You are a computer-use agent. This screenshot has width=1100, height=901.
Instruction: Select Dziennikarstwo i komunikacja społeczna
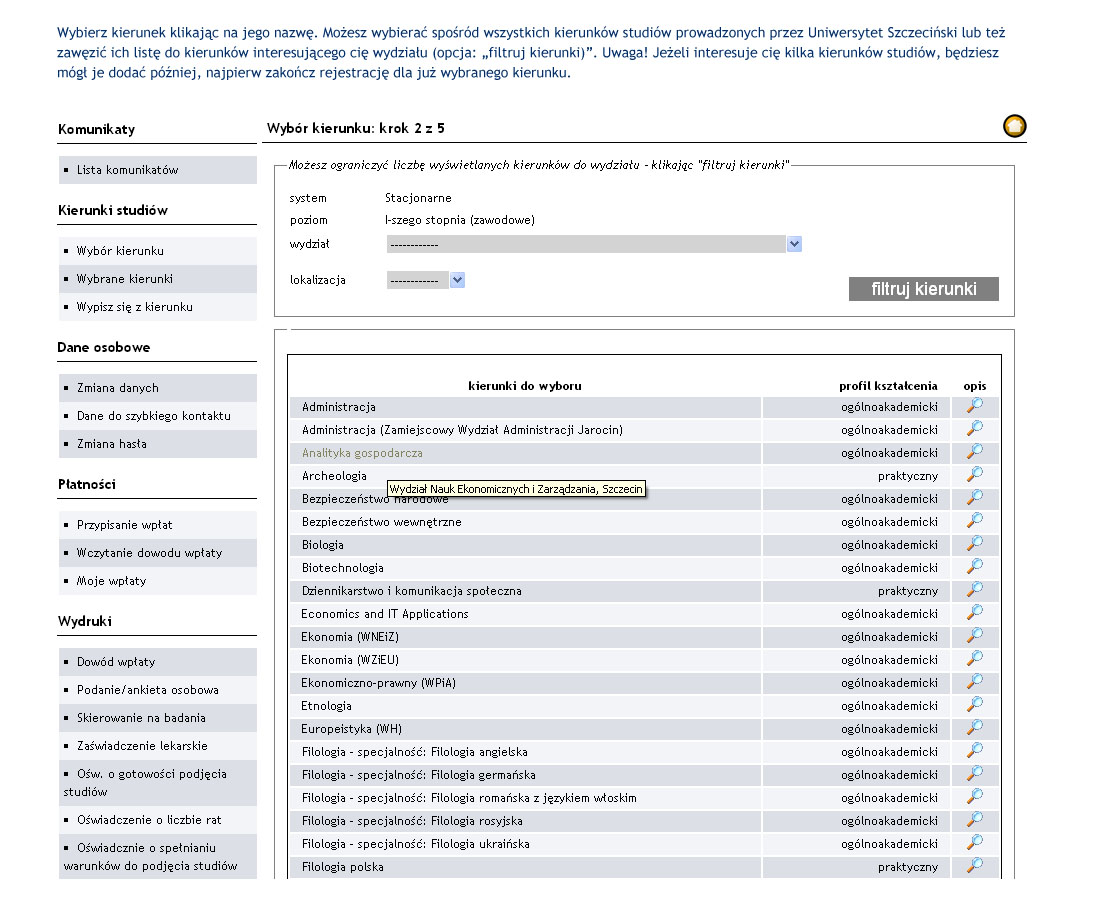click(x=412, y=591)
